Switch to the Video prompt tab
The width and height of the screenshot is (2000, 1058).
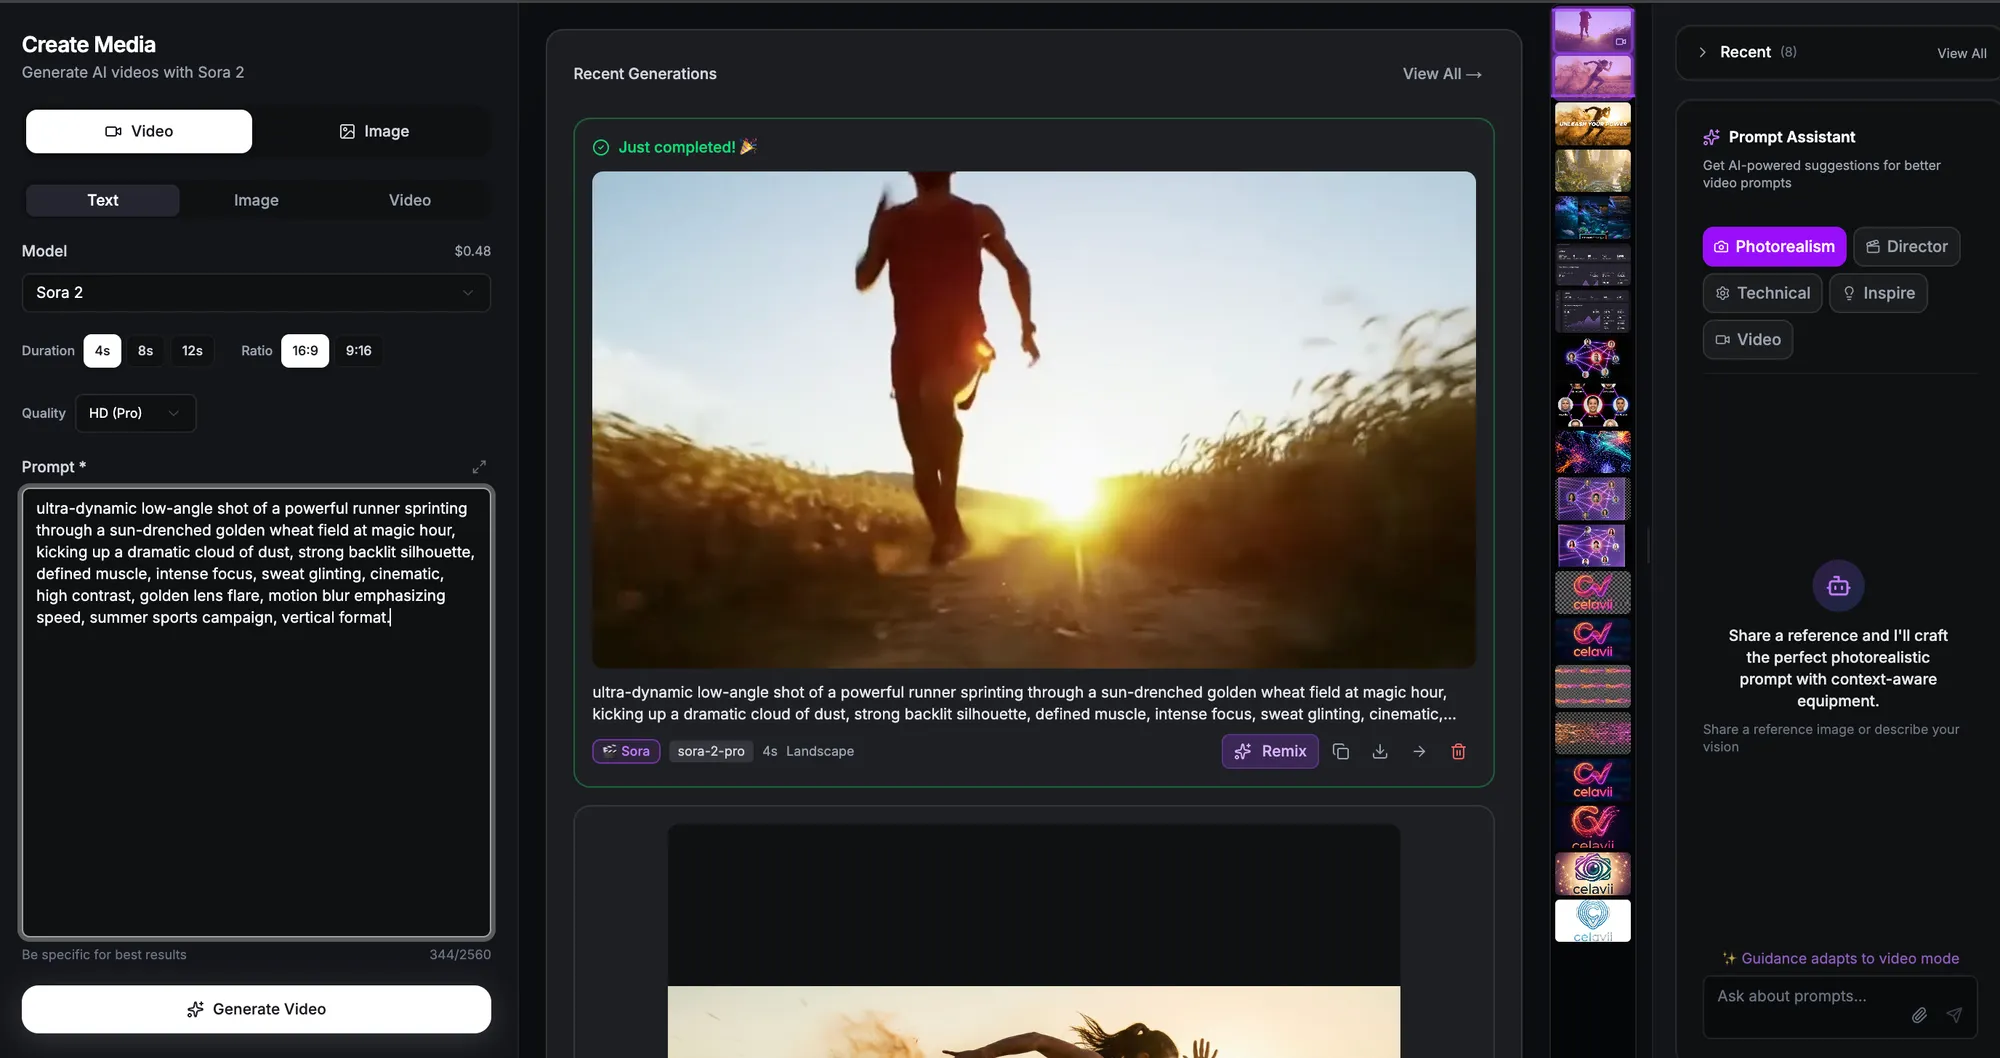pos(409,200)
